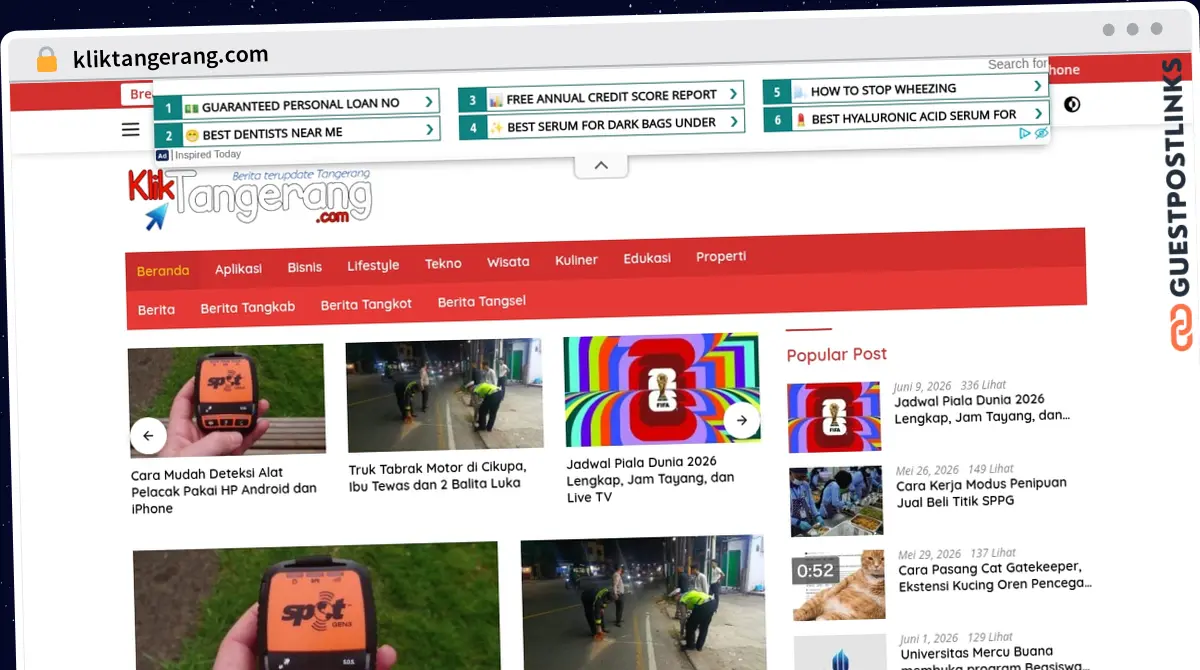
Task: Open article Cara Mudah Deteksi Alat Pelacak
Action: pos(225,490)
